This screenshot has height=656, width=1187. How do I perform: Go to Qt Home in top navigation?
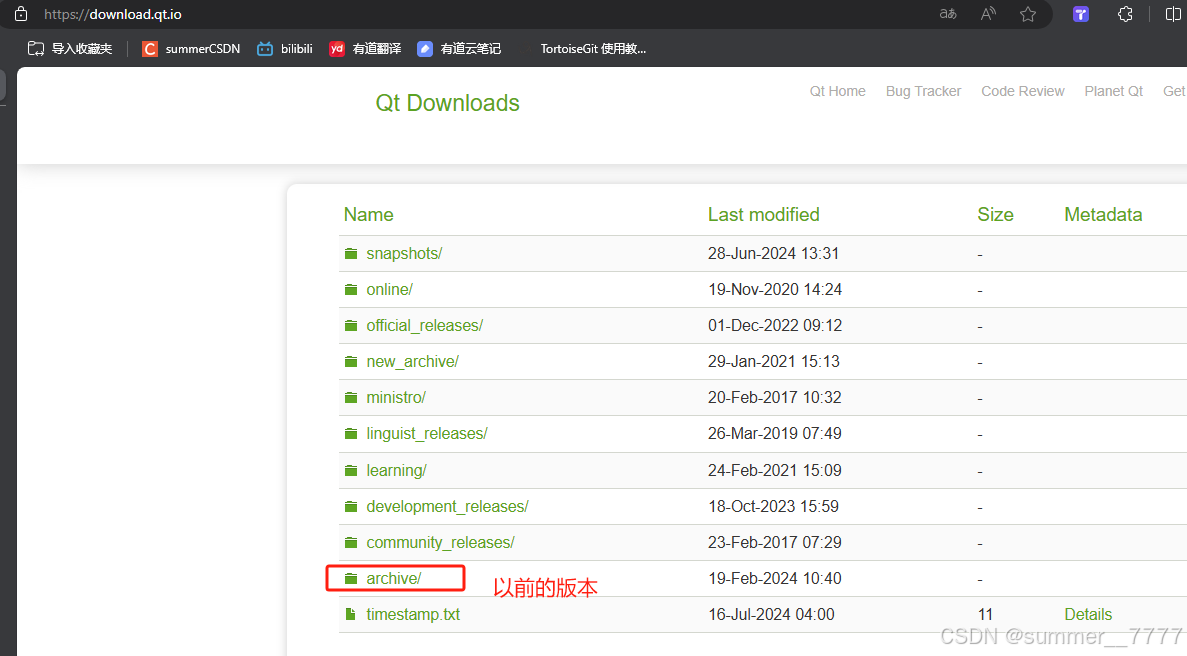[x=837, y=91]
